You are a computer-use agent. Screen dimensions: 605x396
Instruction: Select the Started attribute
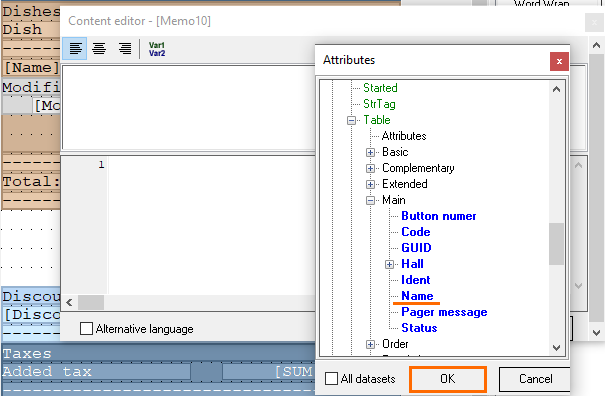pyautogui.click(x=380, y=88)
